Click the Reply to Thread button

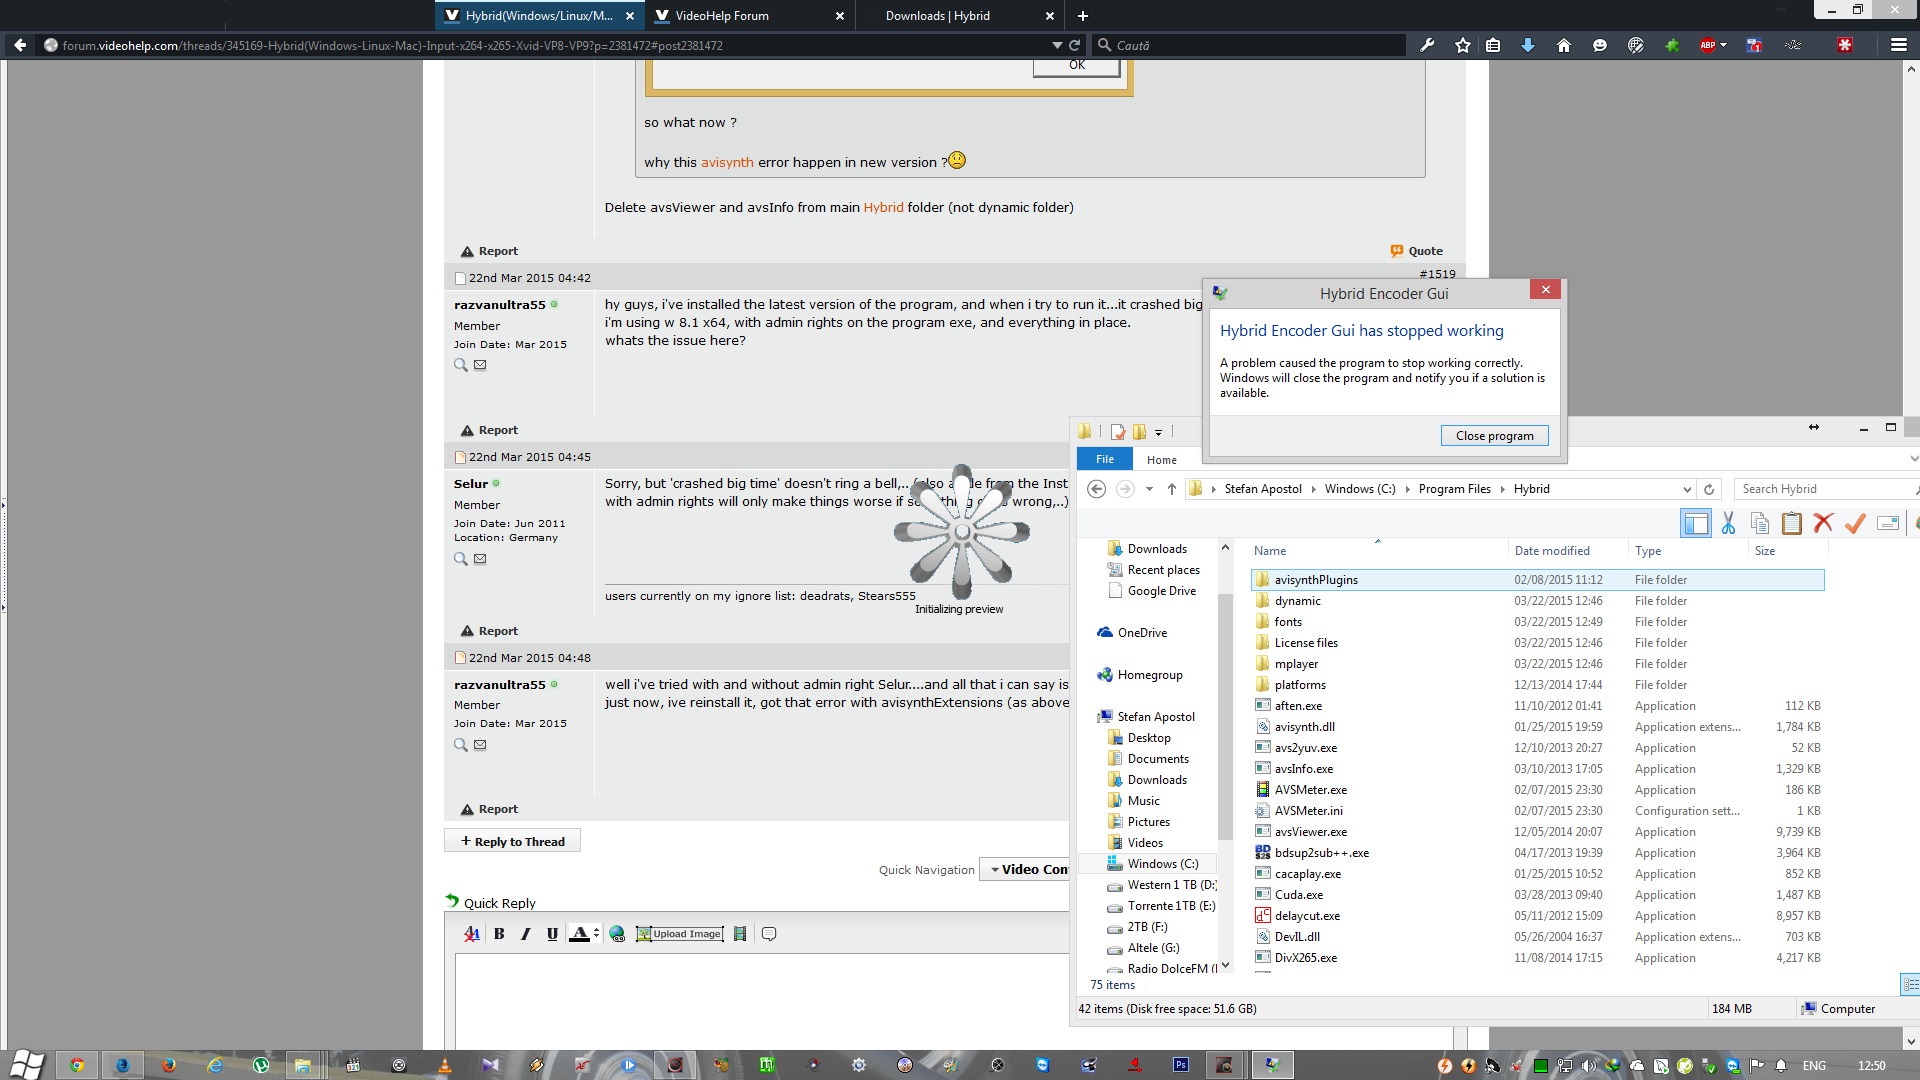(512, 841)
